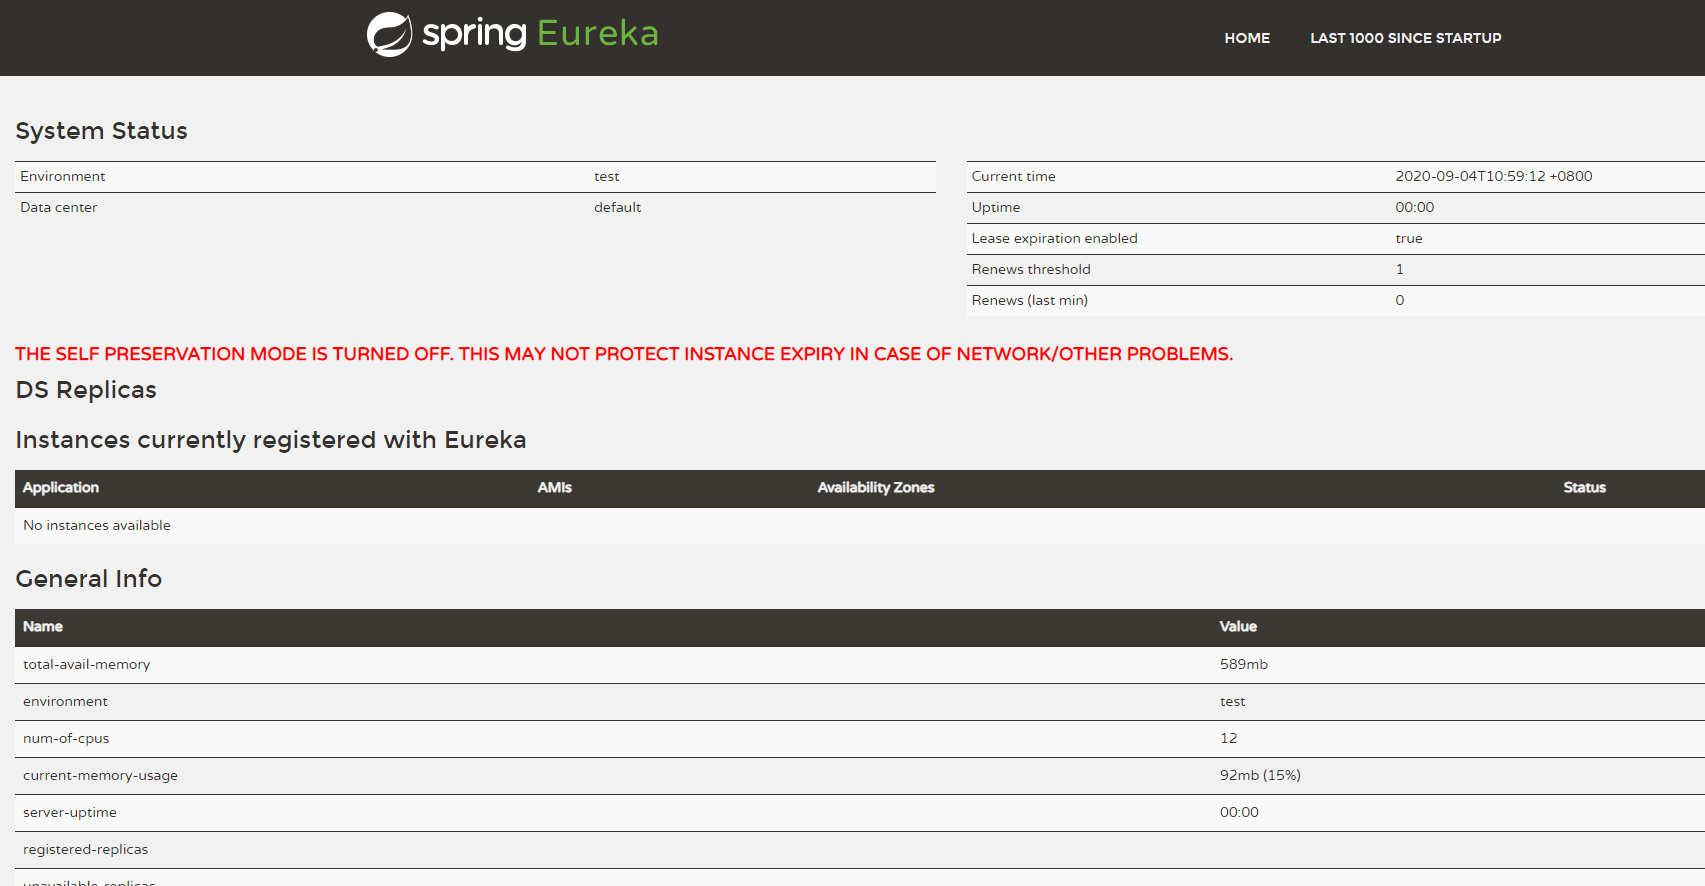
Task: Click the Data center label
Action: coord(59,207)
